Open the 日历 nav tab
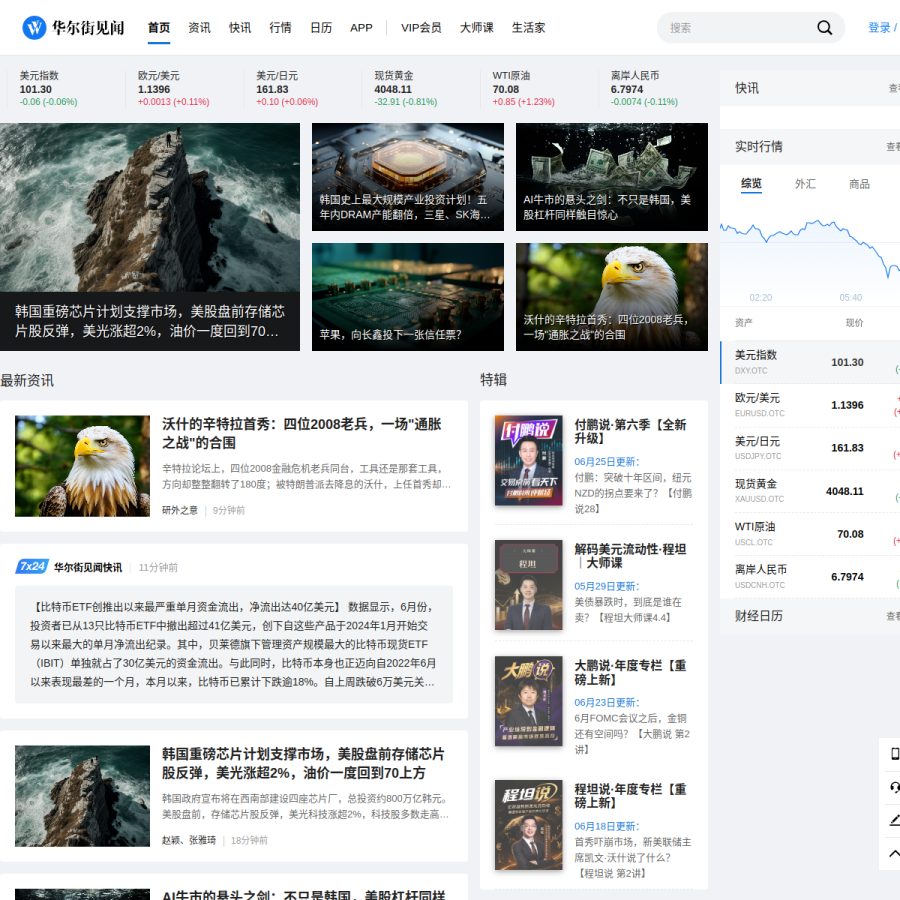The height and width of the screenshot is (900, 900). (321, 28)
